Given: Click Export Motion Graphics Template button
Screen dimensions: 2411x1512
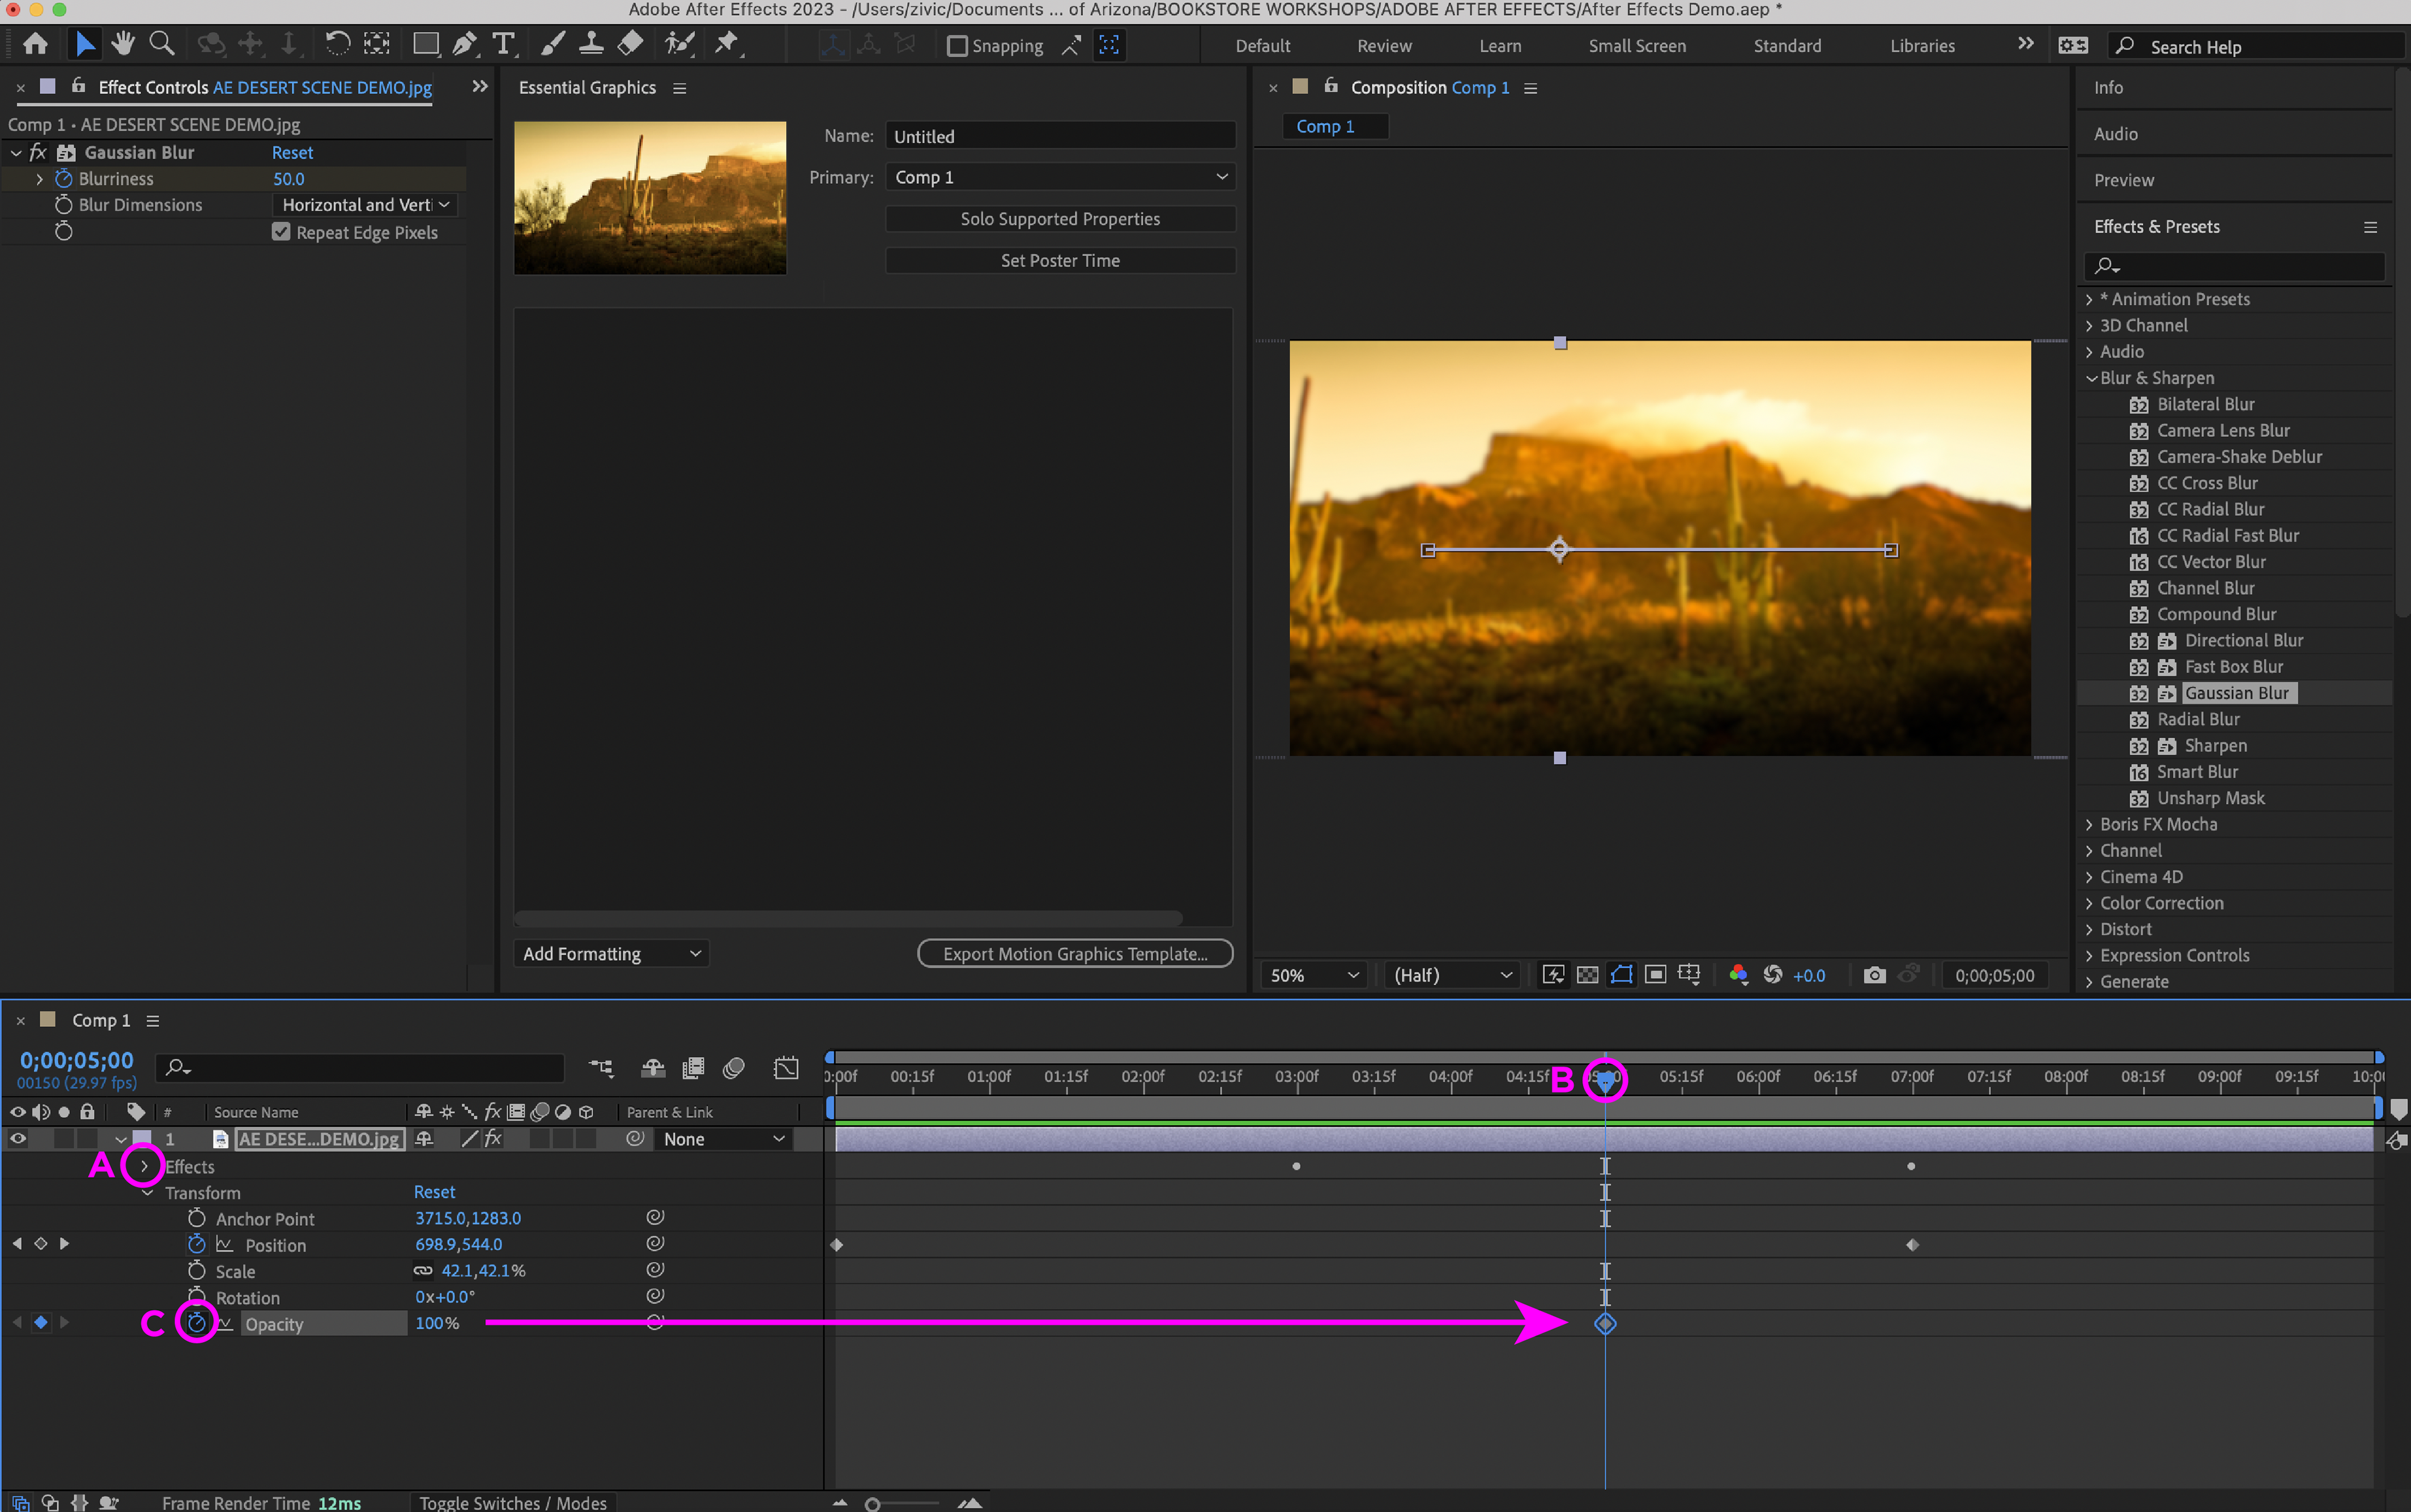Looking at the screenshot, I should click(1074, 954).
